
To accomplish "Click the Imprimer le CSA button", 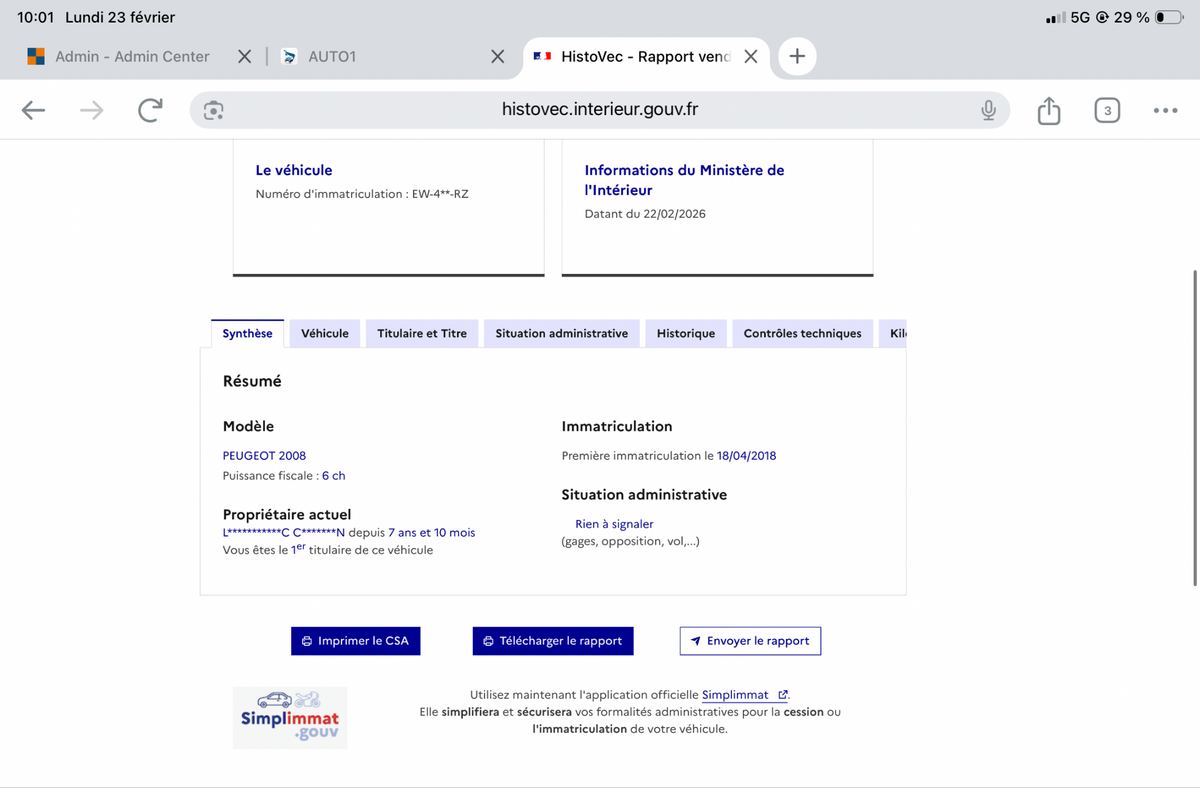I will click(356, 641).
